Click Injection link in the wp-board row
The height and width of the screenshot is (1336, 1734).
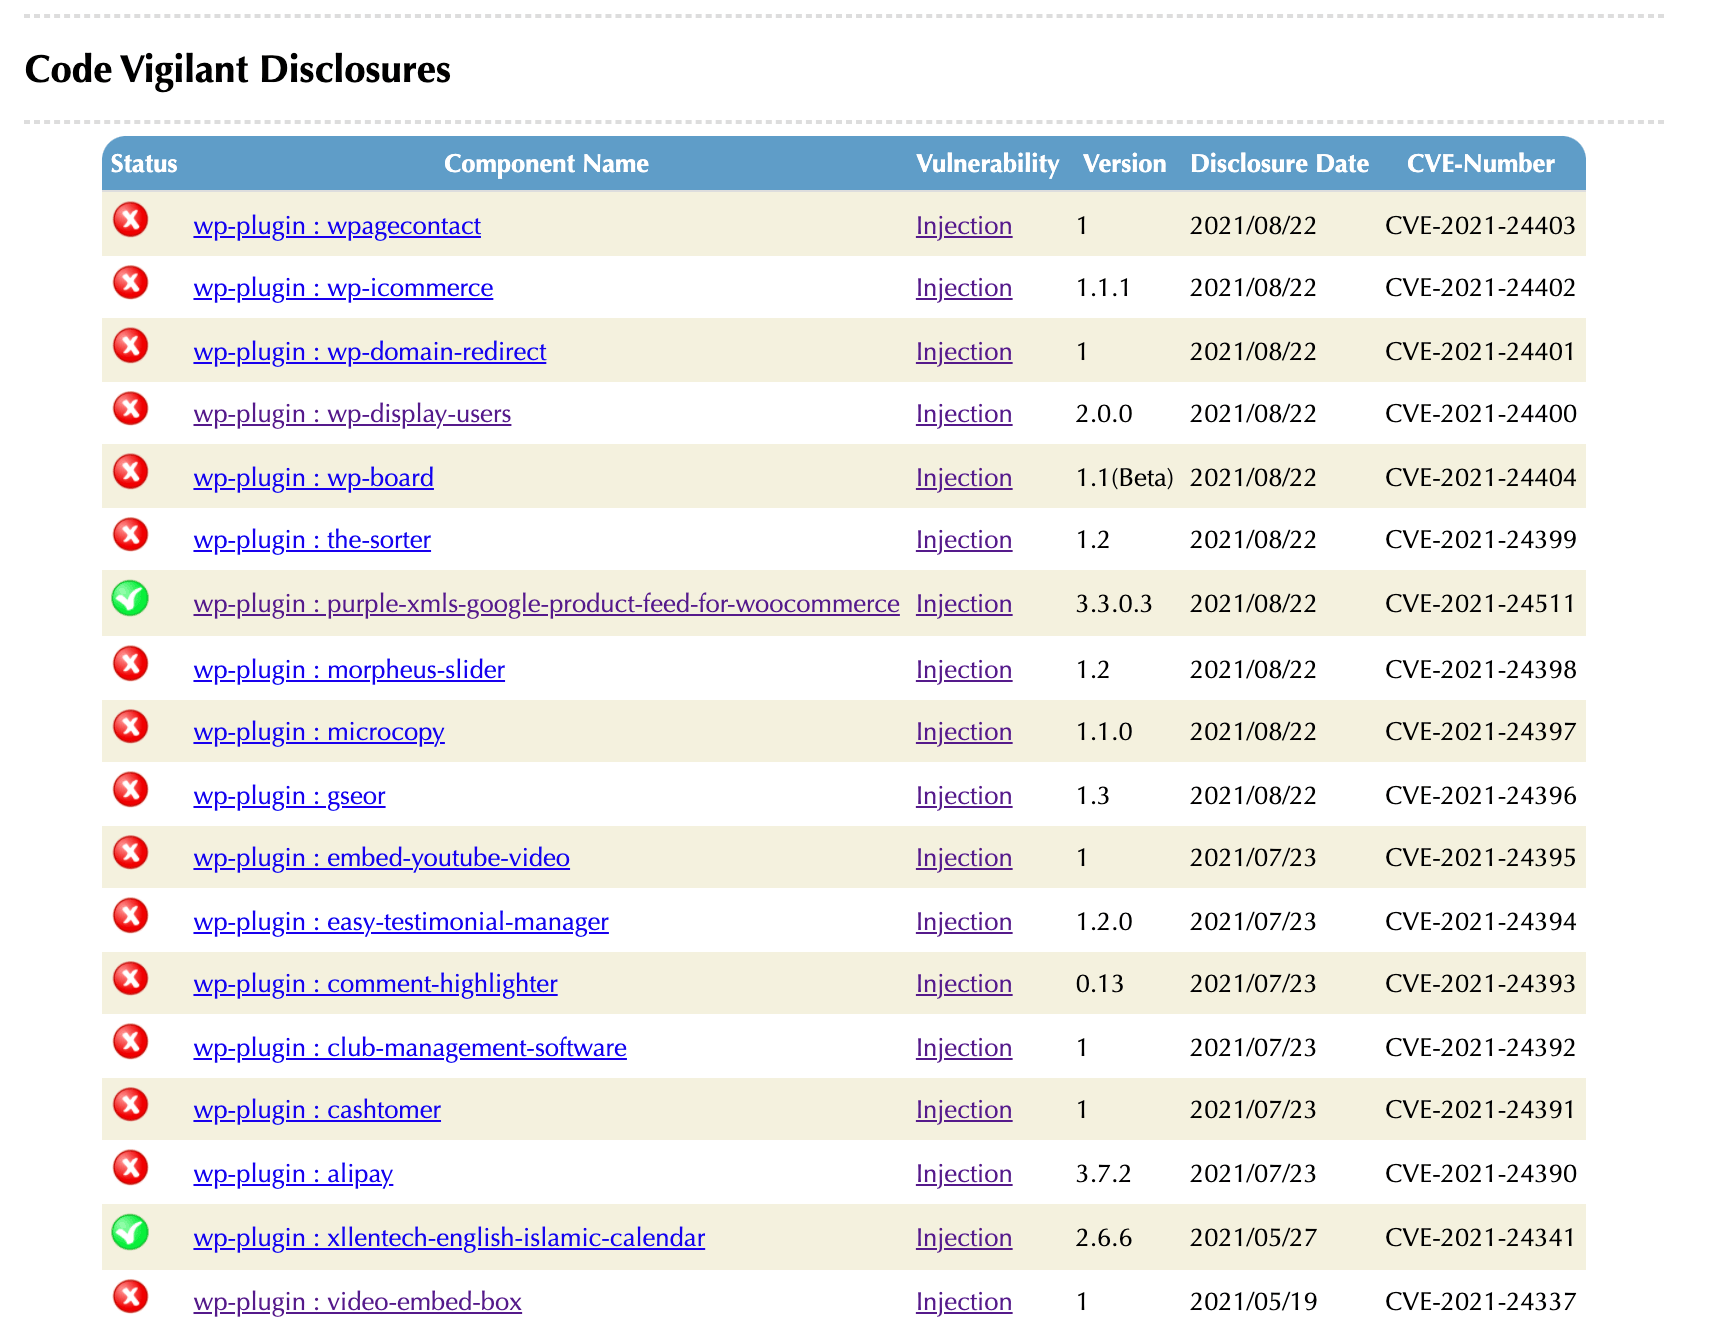(964, 478)
